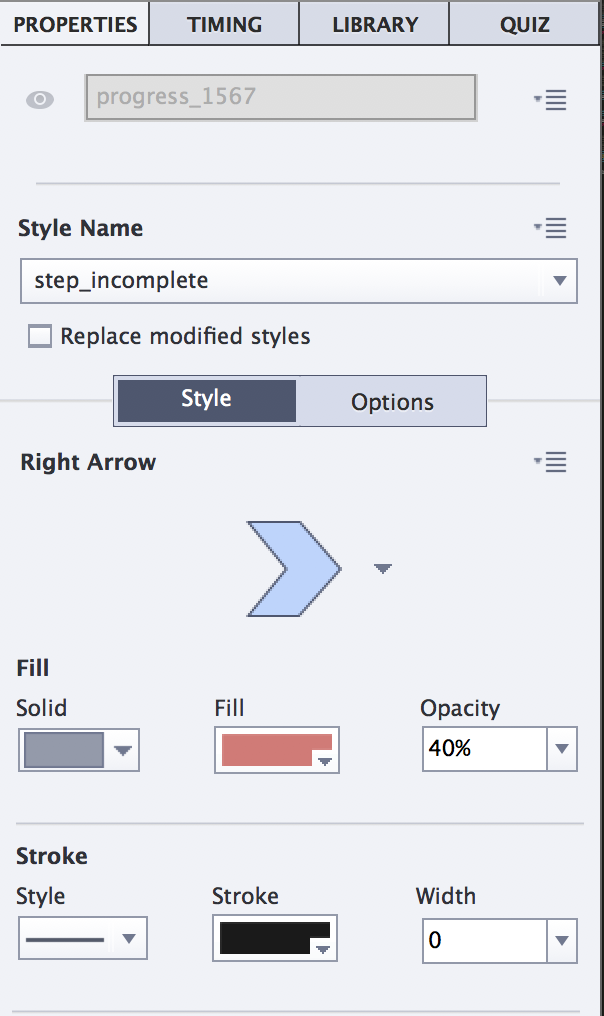Open the Stroke Style line dropdown

coord(82,938)
